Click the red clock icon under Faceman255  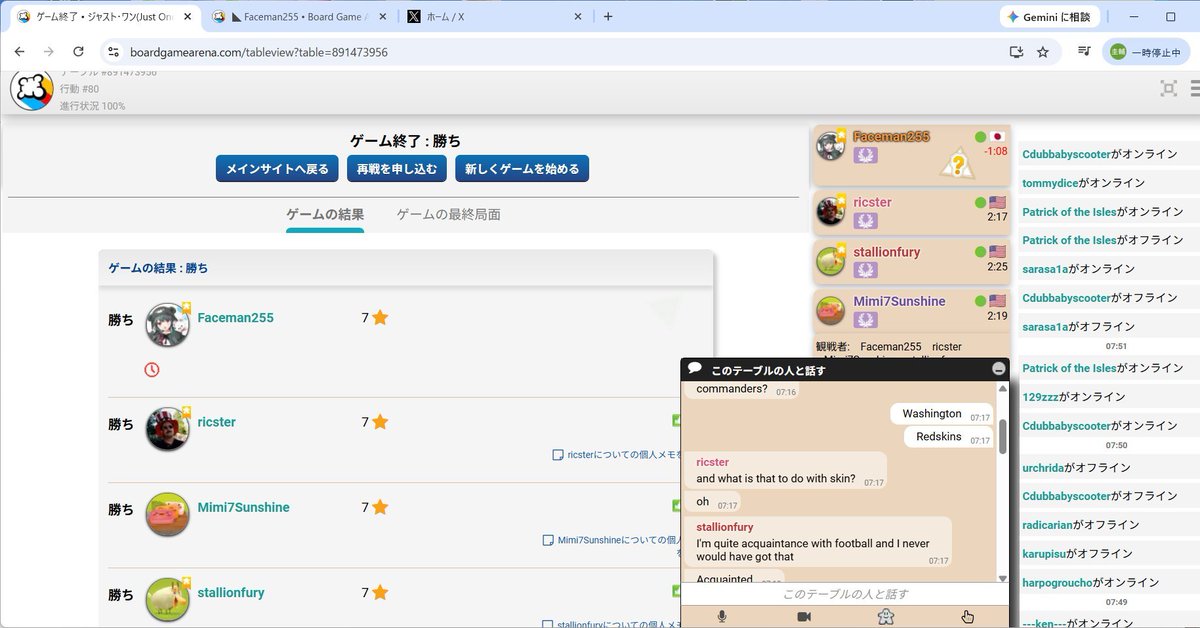coord(152,370)
